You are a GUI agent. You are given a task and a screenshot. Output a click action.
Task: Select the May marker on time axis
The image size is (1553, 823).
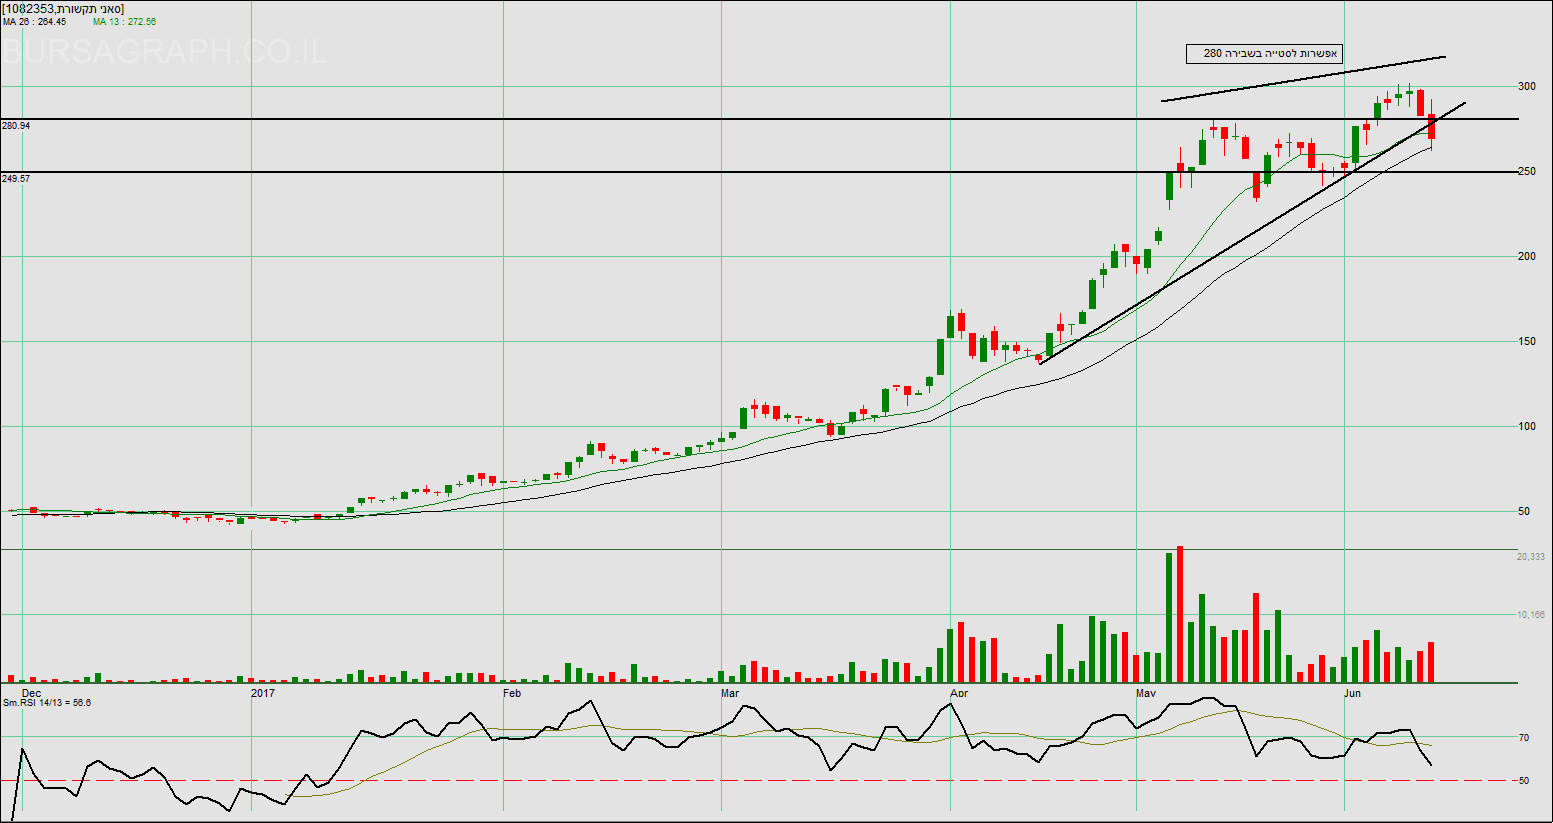click(1146, 693)
